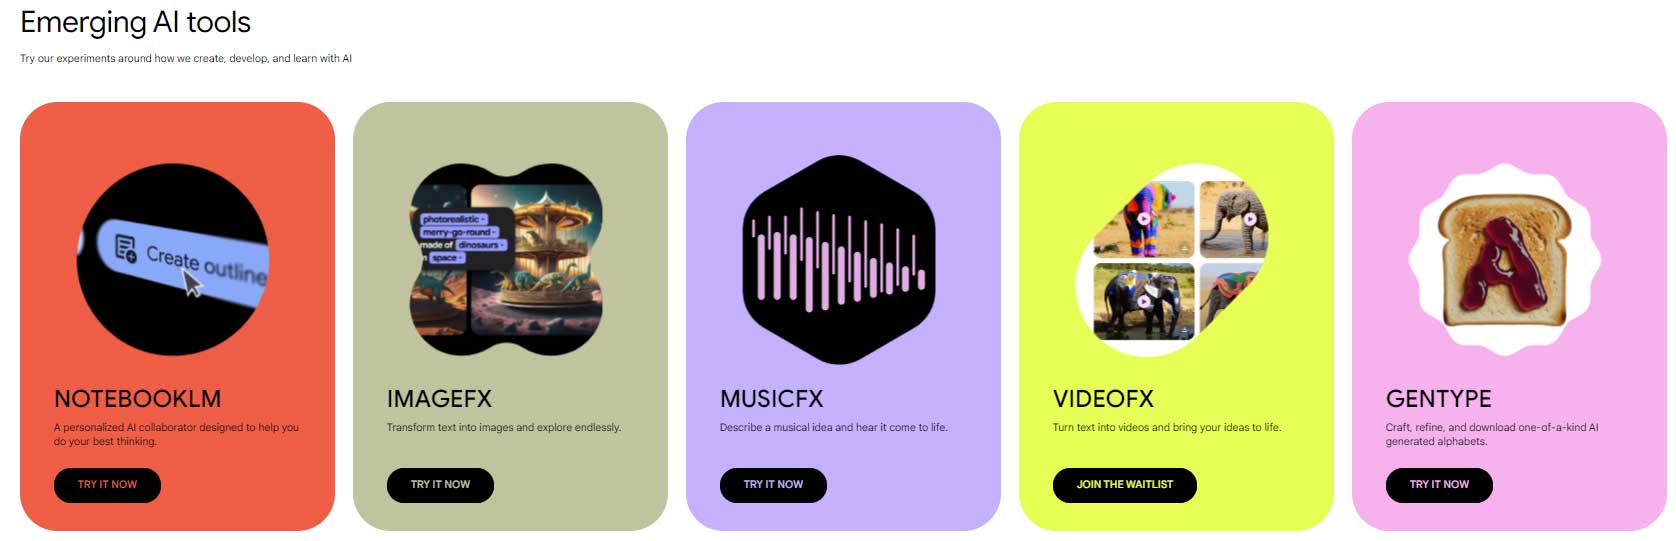Click TRY IT NOW under ImageFX

click(440, 485)
